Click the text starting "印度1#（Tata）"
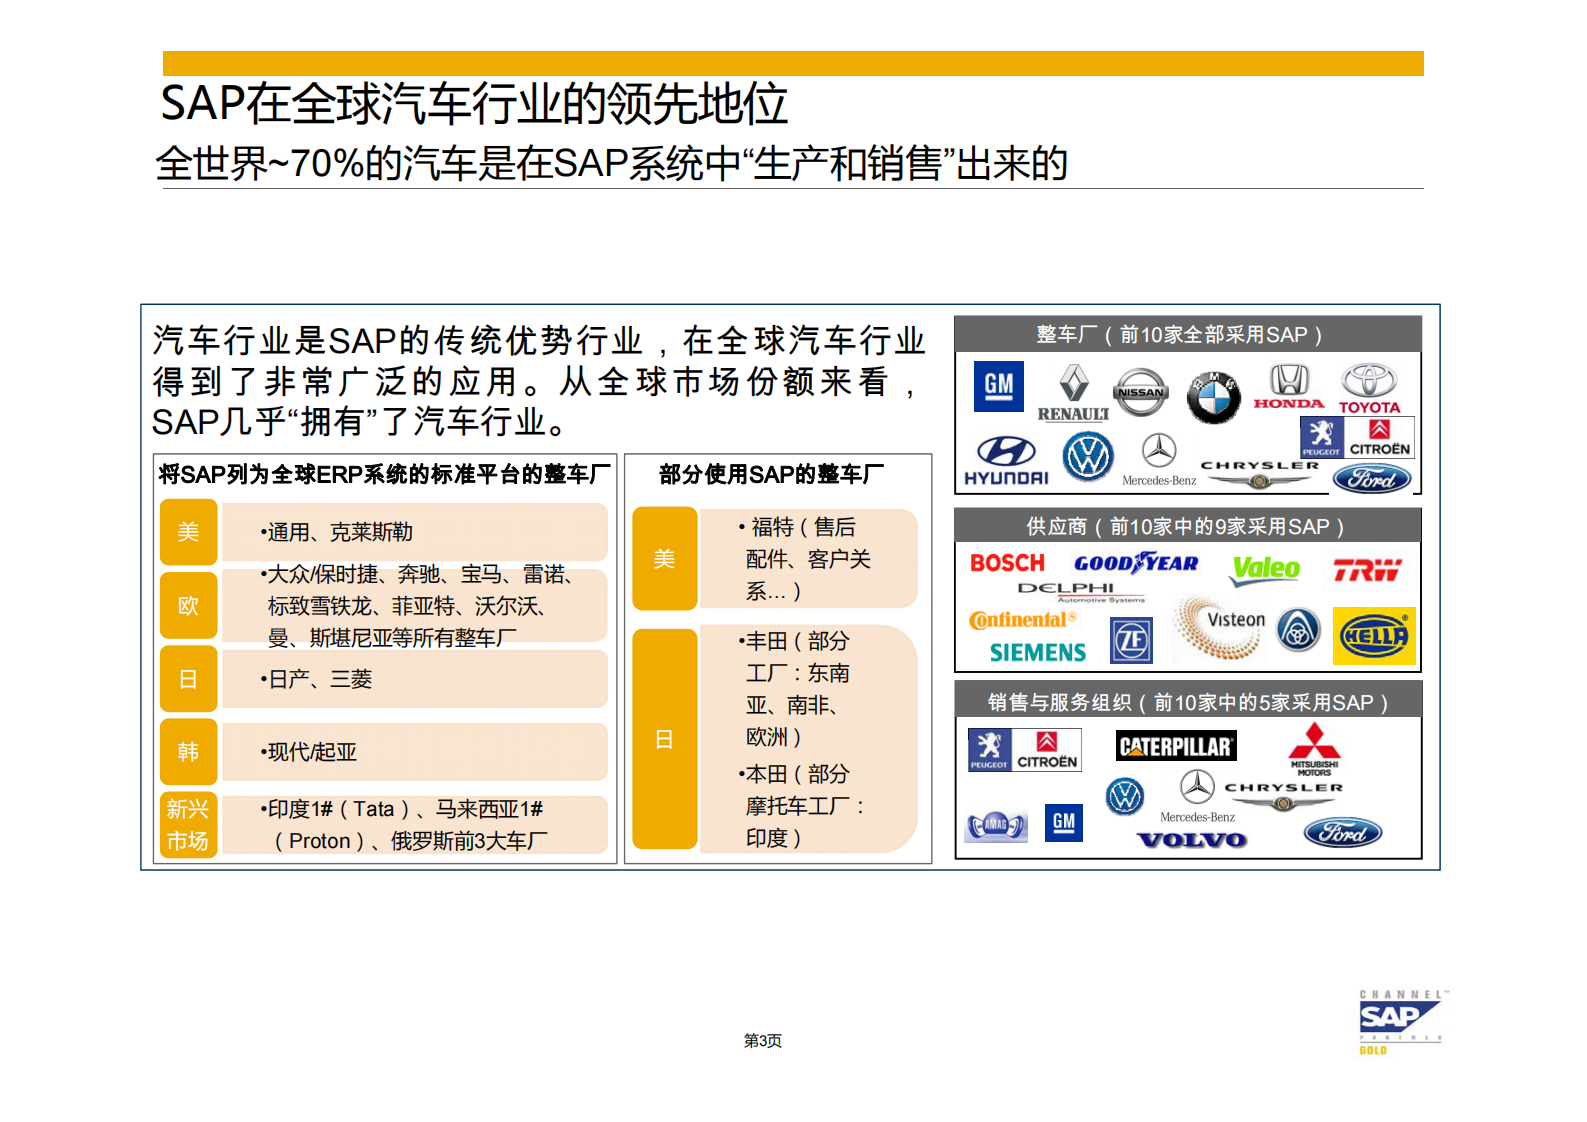Image resolution: width=1587 pixels, height=1122 pixels. coord(404,825)
